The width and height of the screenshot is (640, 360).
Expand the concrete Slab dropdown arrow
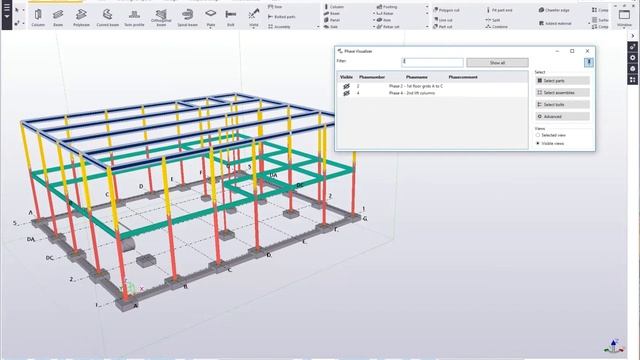(374, 27)
